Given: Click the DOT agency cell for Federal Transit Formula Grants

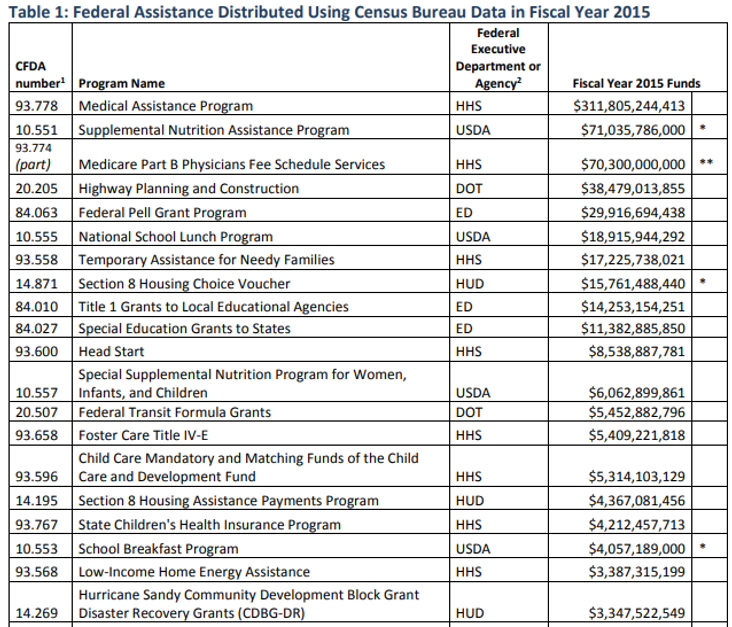Looking at the screenshot, I should click(467, 413).
